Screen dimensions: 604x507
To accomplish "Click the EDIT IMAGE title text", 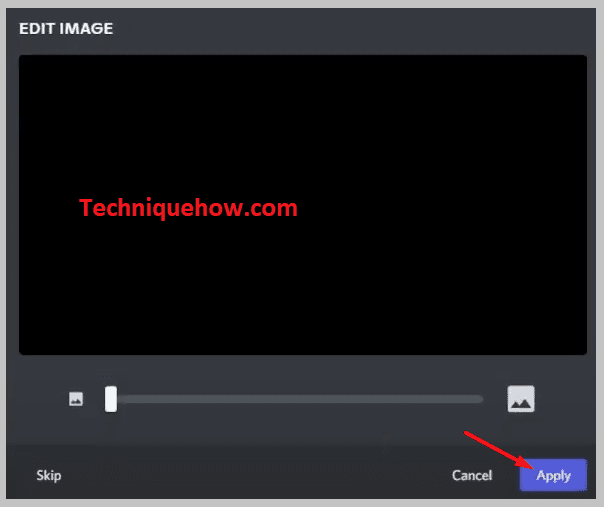I will [x=66, y=29].
